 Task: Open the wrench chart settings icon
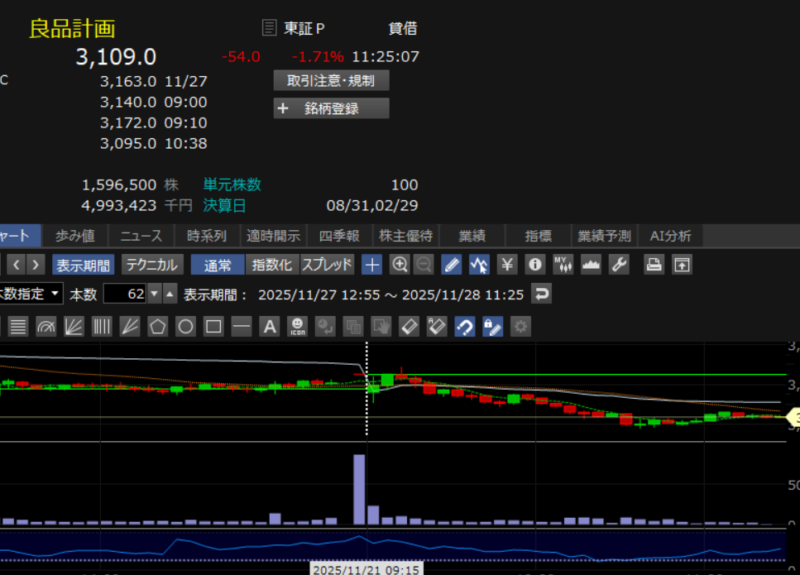pyautogui.click(x=618, y=265)
